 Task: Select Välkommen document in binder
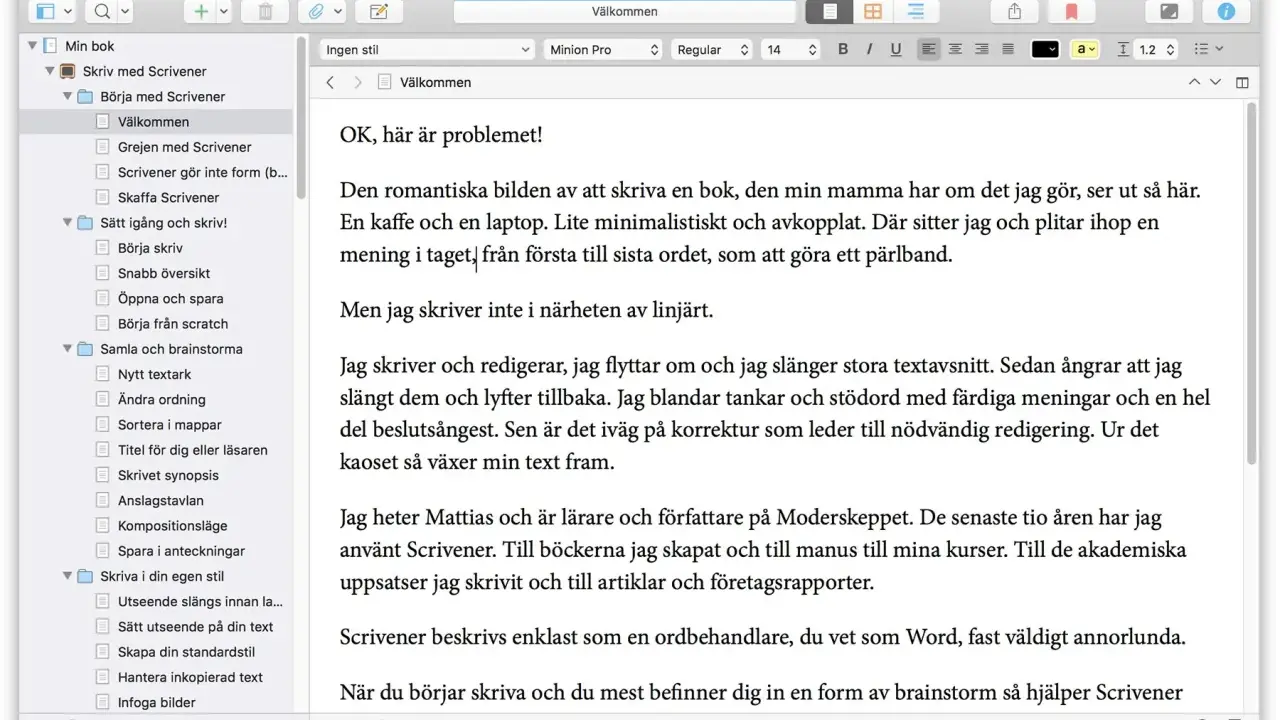tap(156, 122)
